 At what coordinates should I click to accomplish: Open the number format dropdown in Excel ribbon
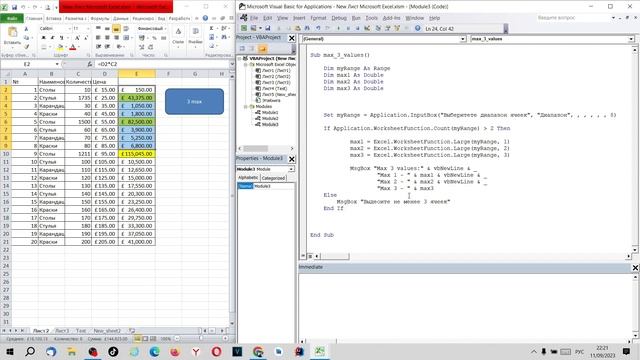[165, 29]
